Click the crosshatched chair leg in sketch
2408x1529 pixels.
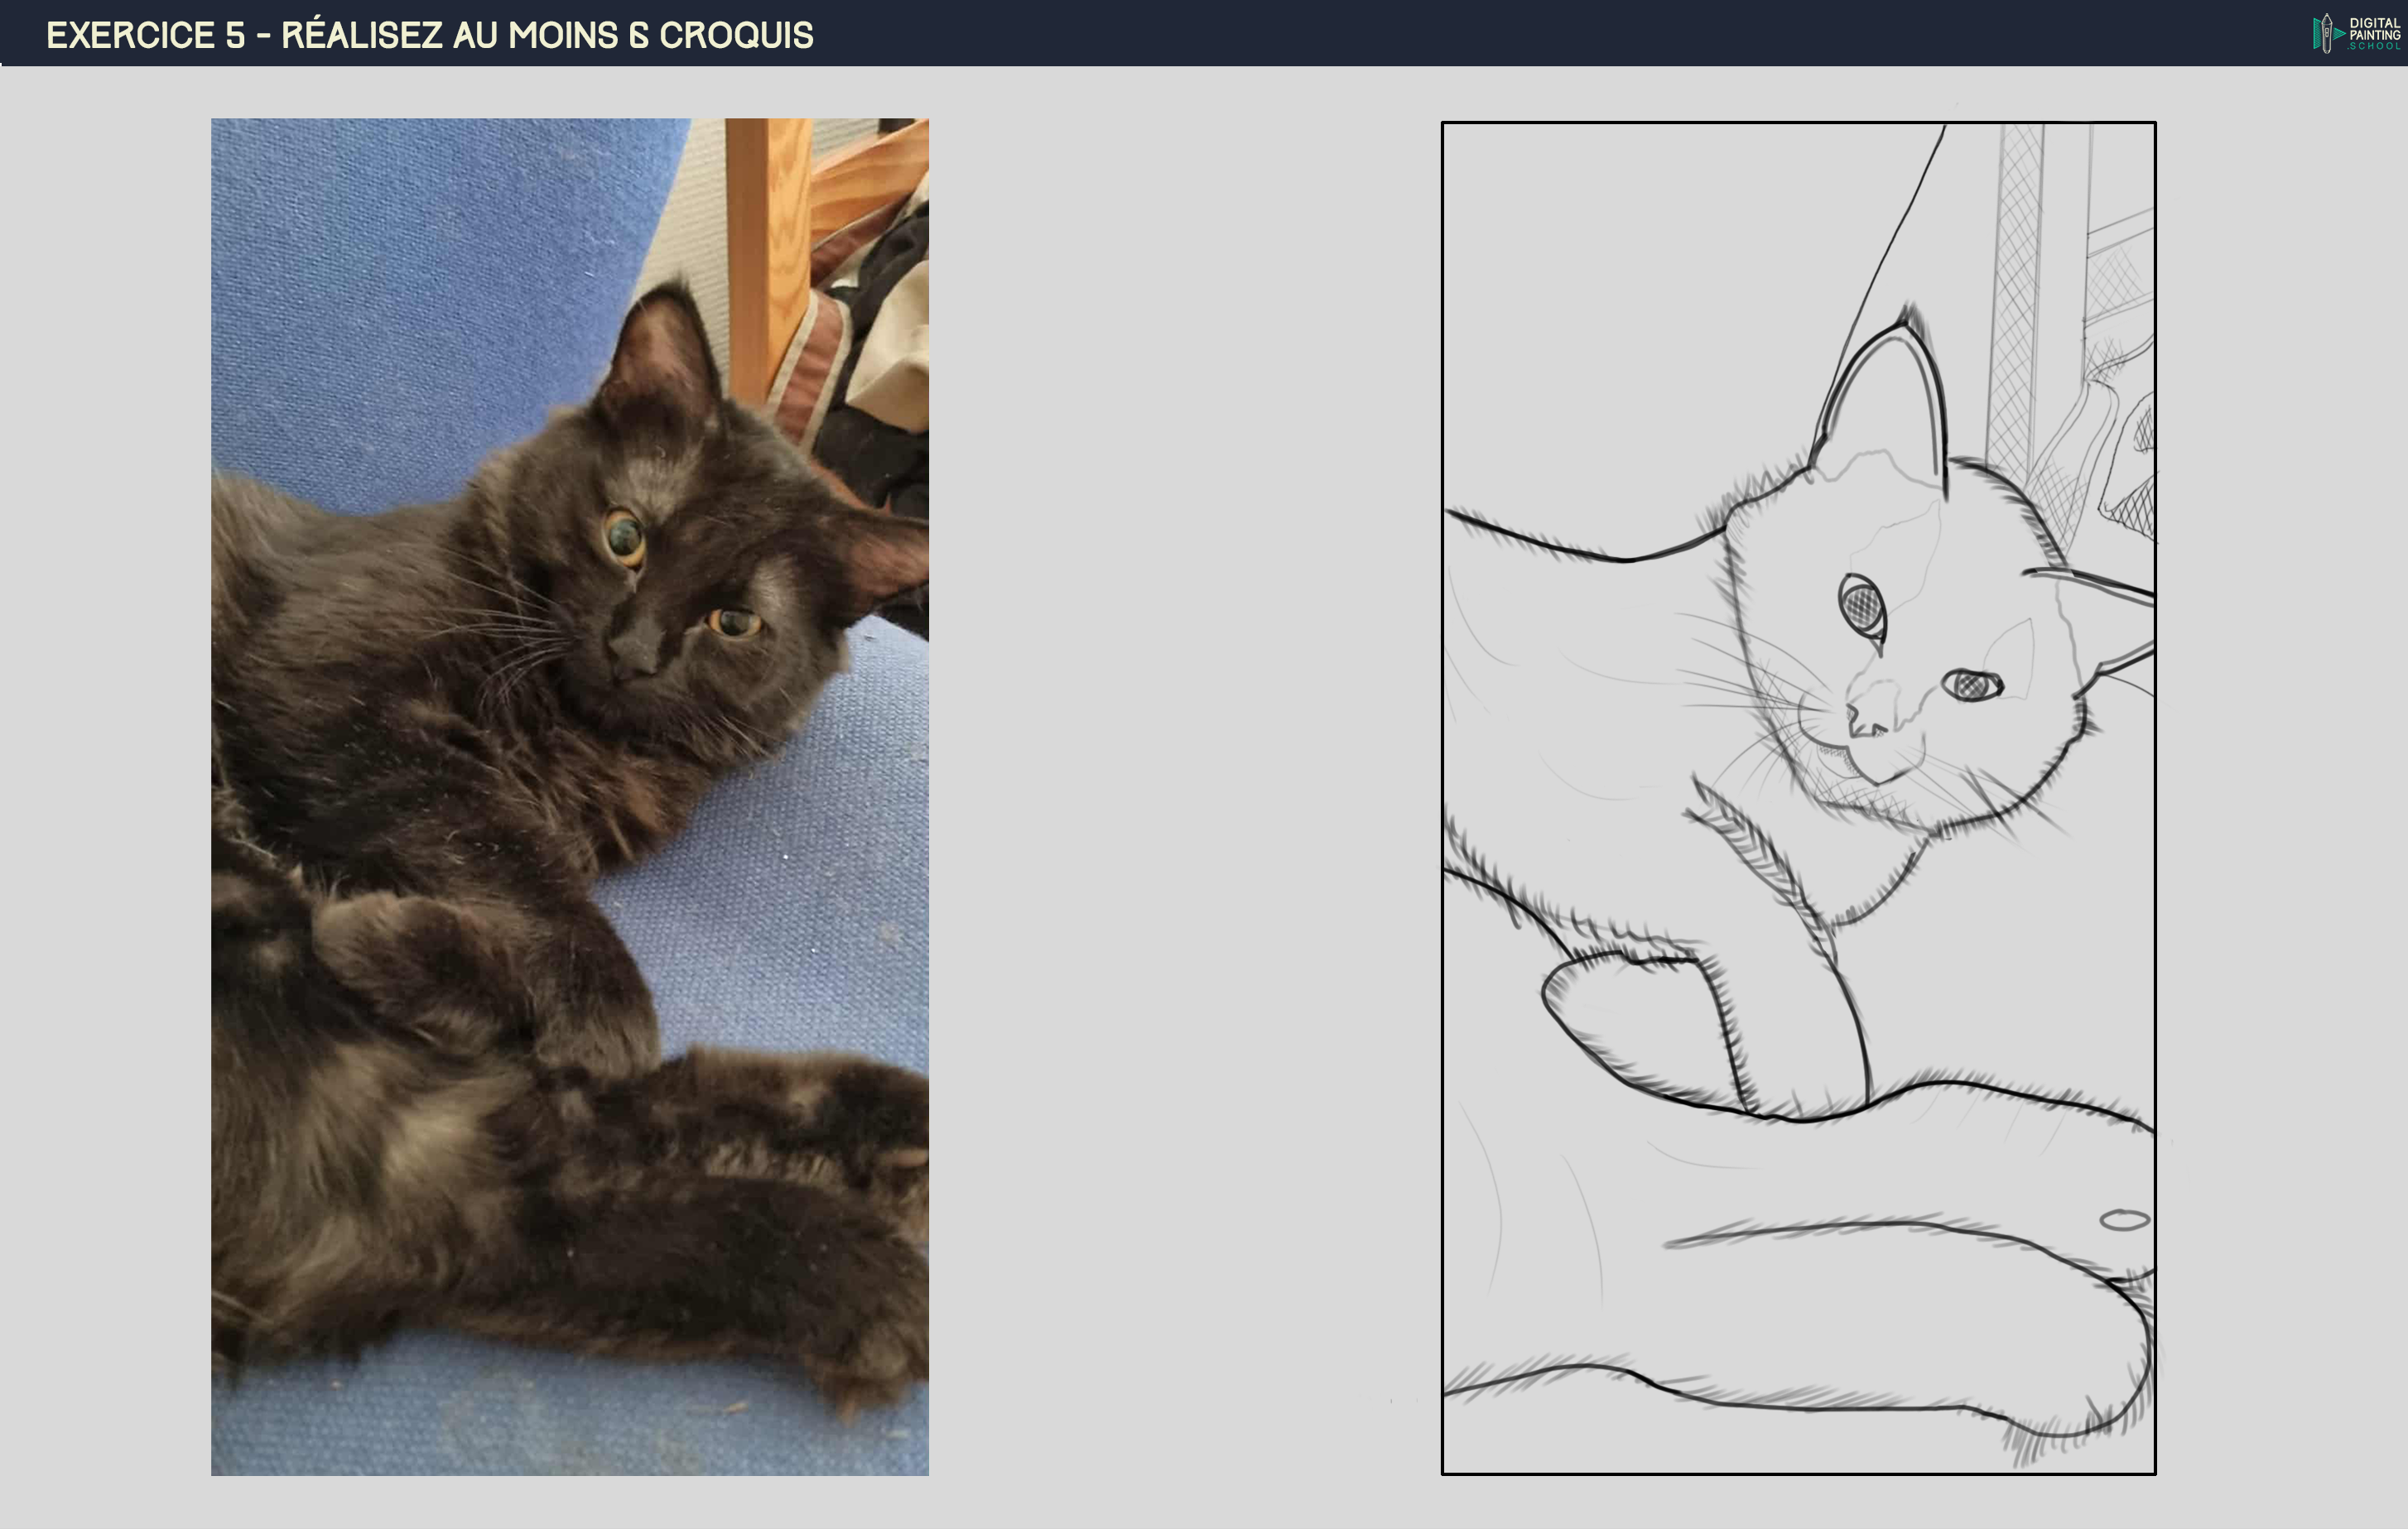coord(2017,290)
